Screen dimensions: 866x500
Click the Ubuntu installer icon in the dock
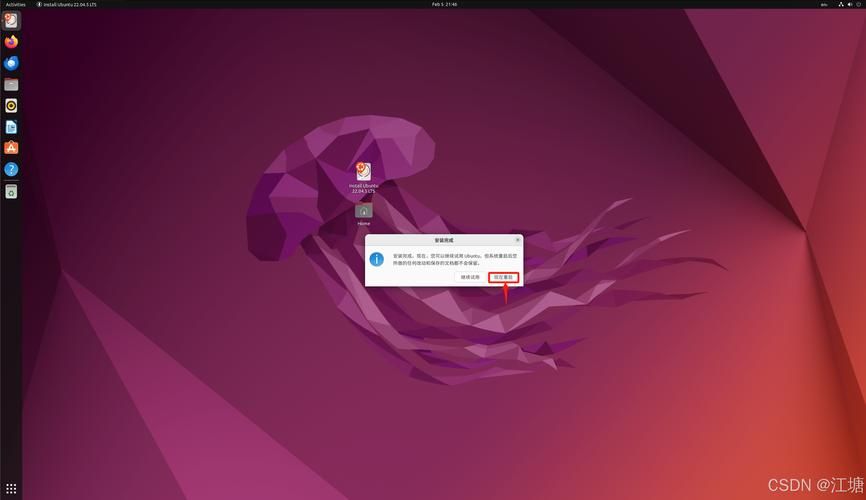(x=11, y=21)
